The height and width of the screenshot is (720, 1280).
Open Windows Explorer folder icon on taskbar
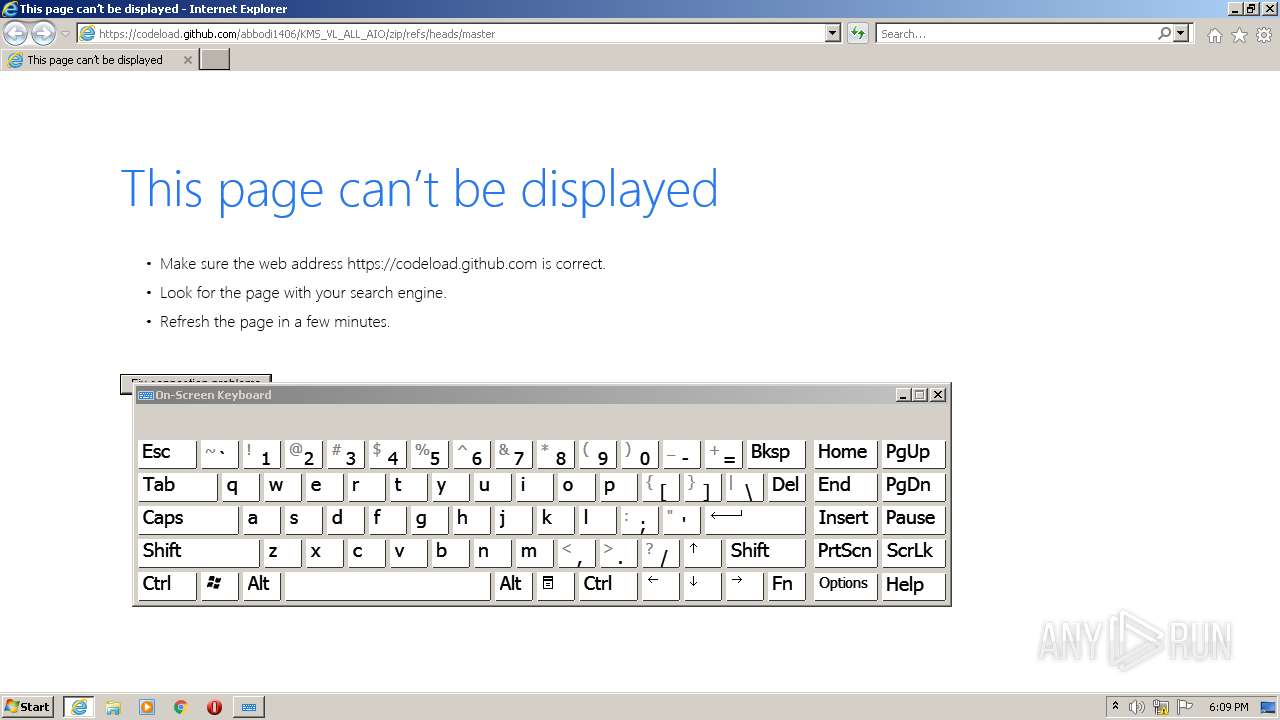point(113,707)
